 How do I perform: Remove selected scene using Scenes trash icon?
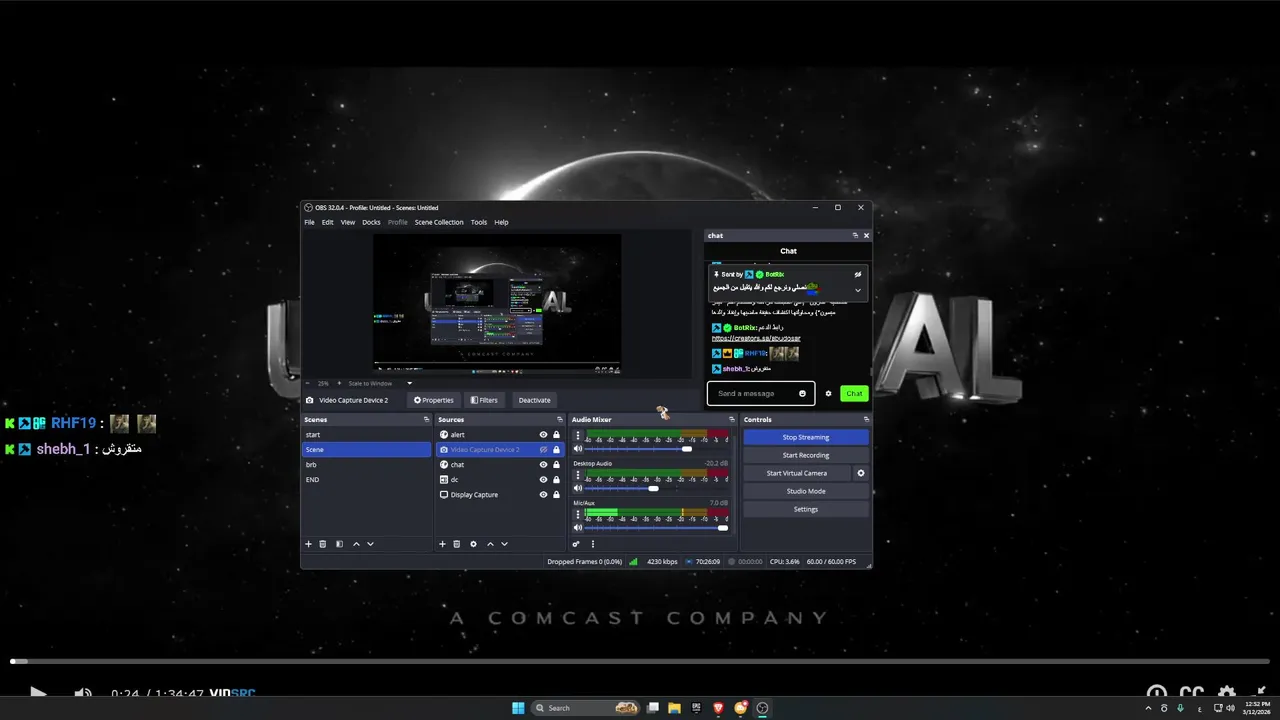click(x=323, y=544)
